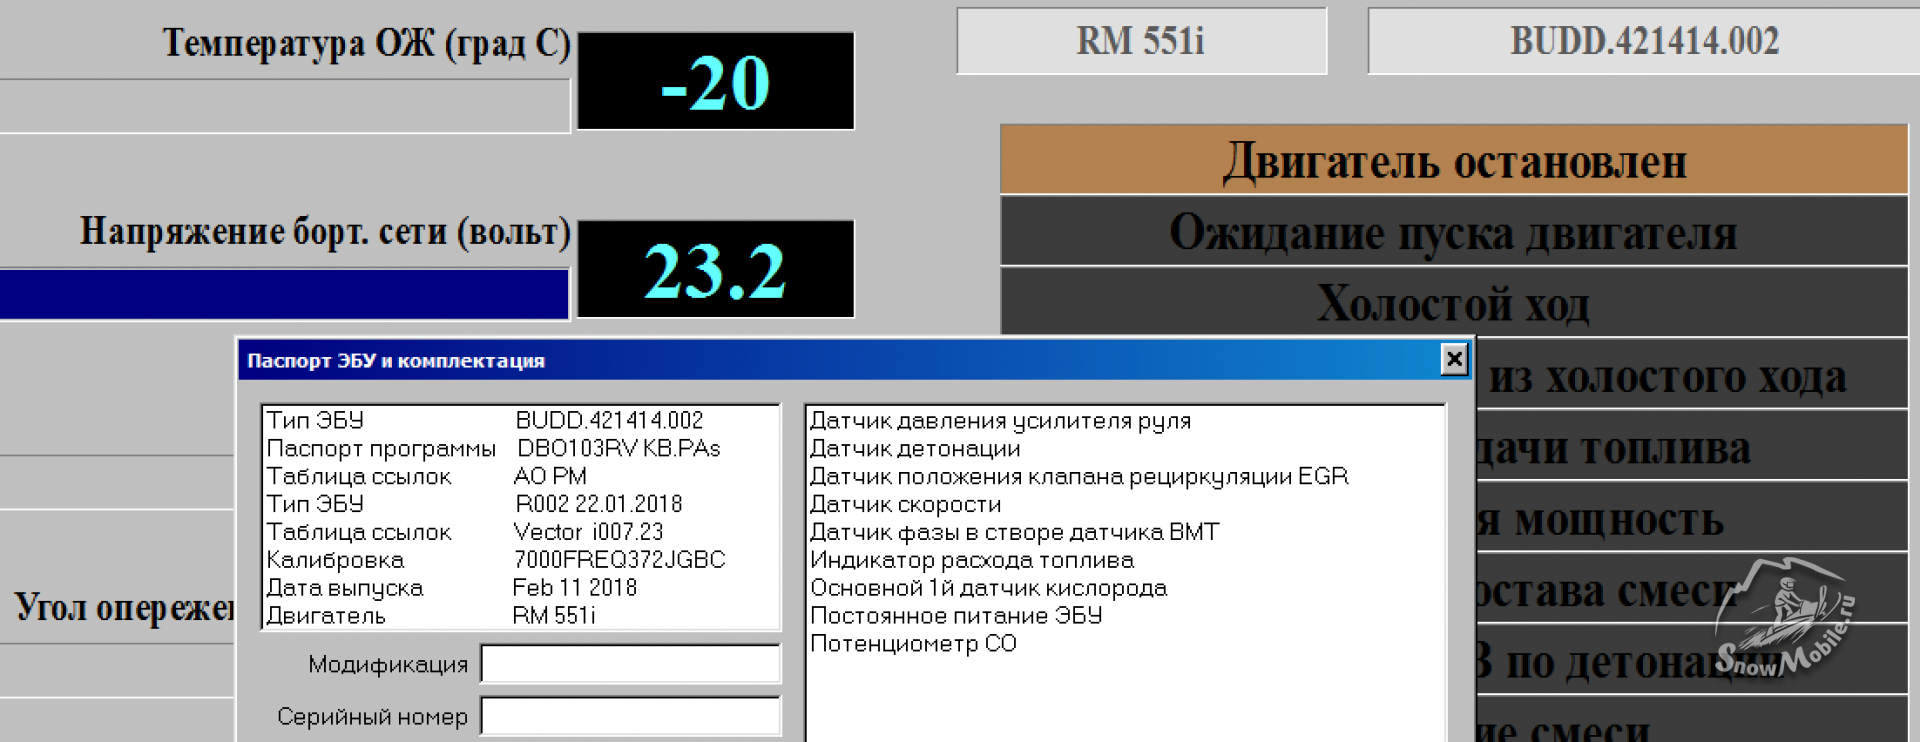Click the on-board voltage value 23.2
Viewport: 1920px width, 742px height.
(716, 269)
